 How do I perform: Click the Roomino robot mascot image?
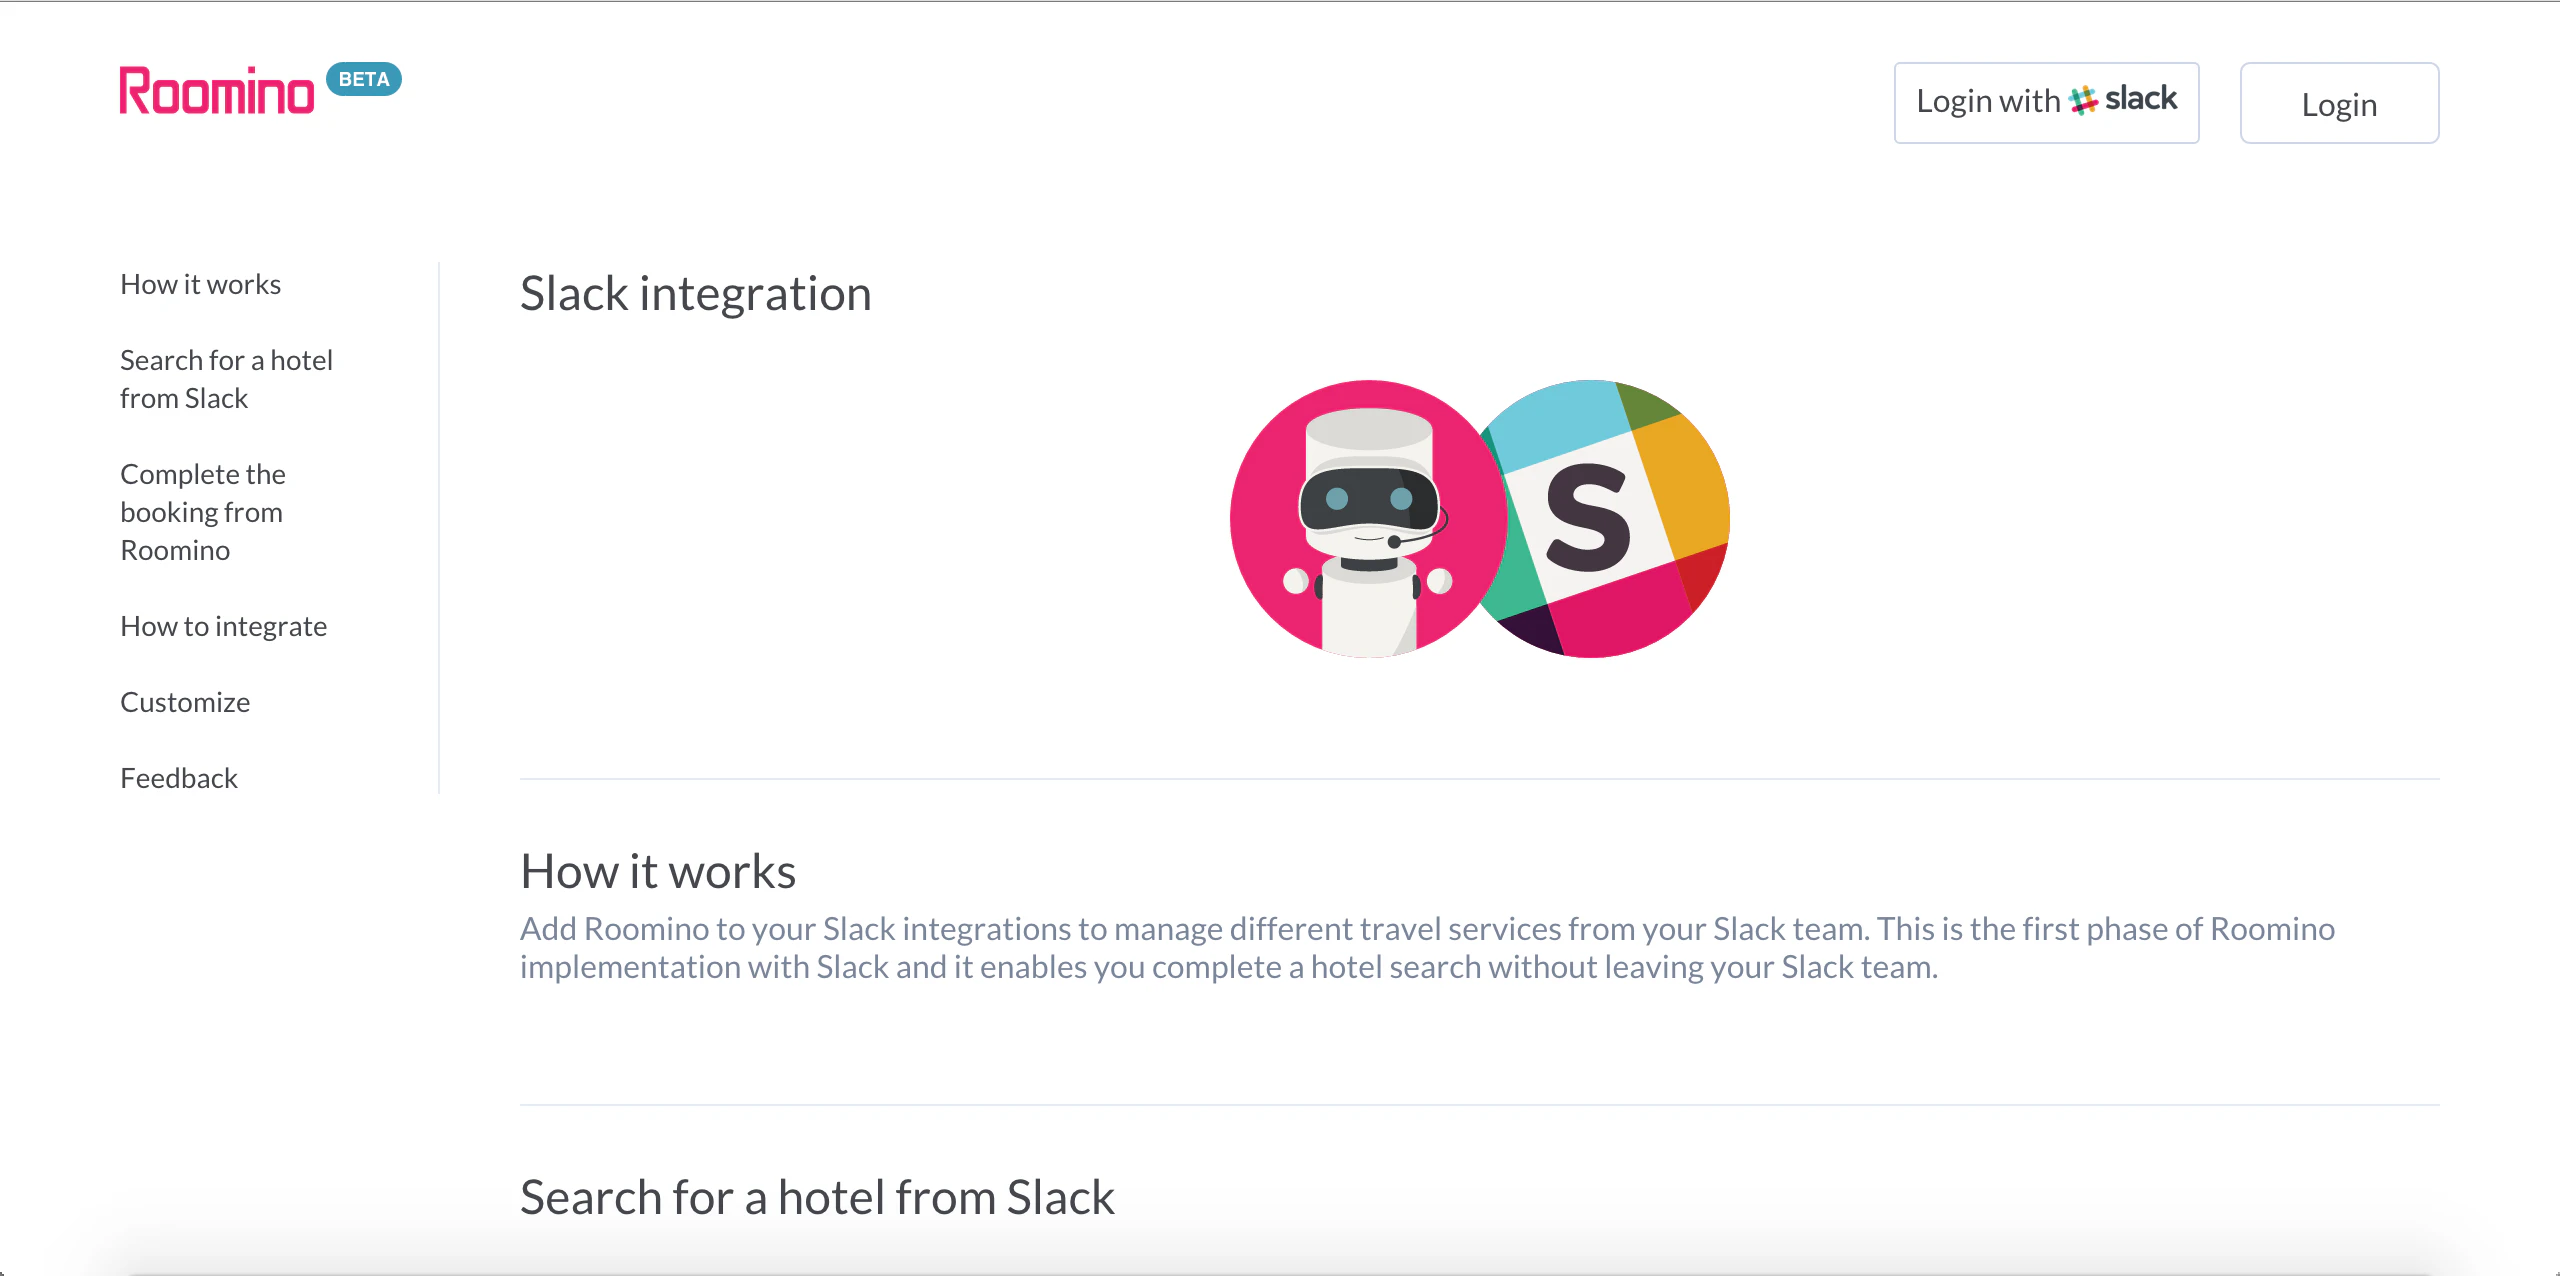point(1367,518)
